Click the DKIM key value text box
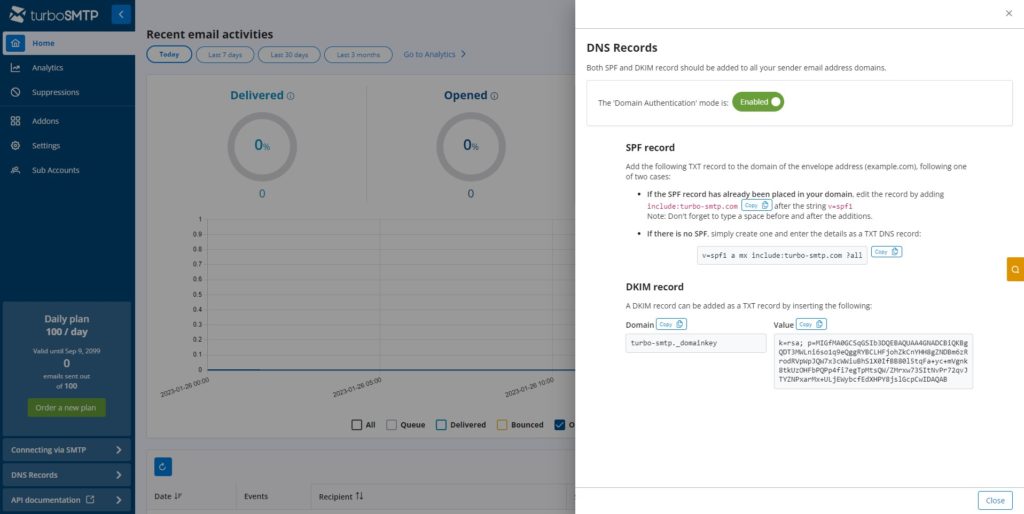Screen dimensions: 1024x514 (873, 361)
